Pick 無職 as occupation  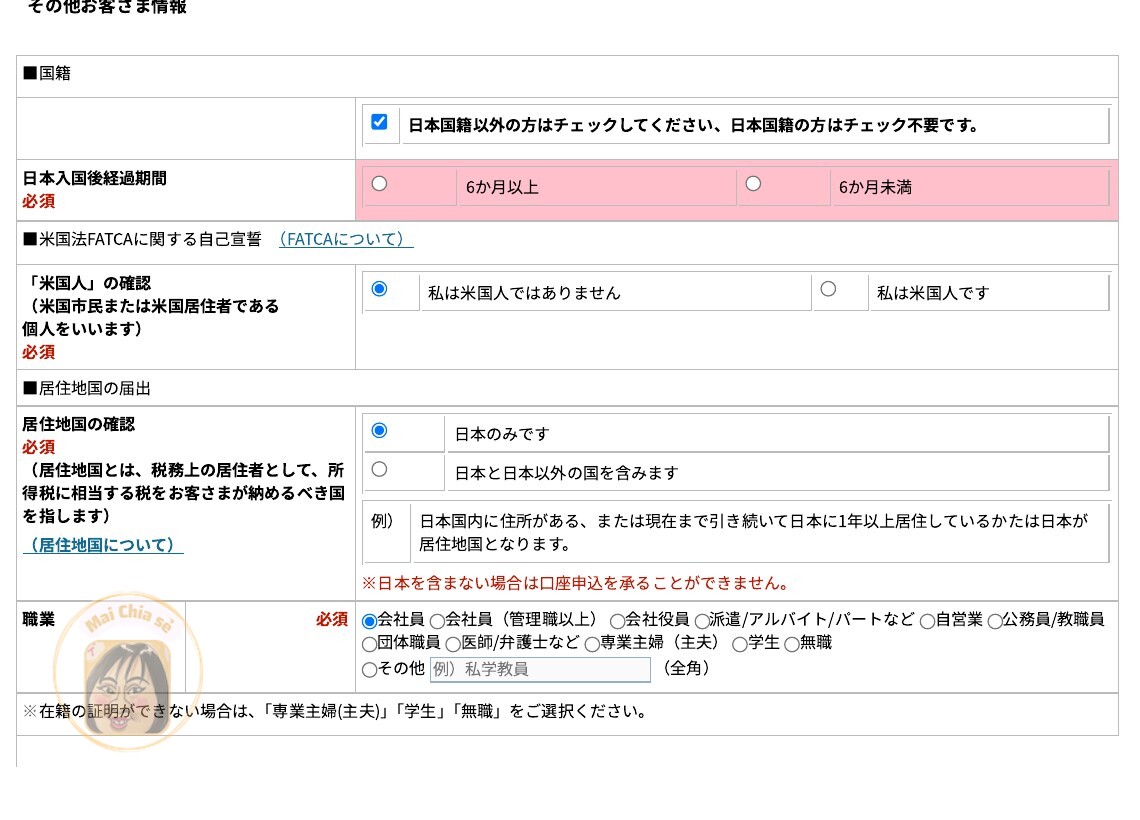(x=792, y=644)
